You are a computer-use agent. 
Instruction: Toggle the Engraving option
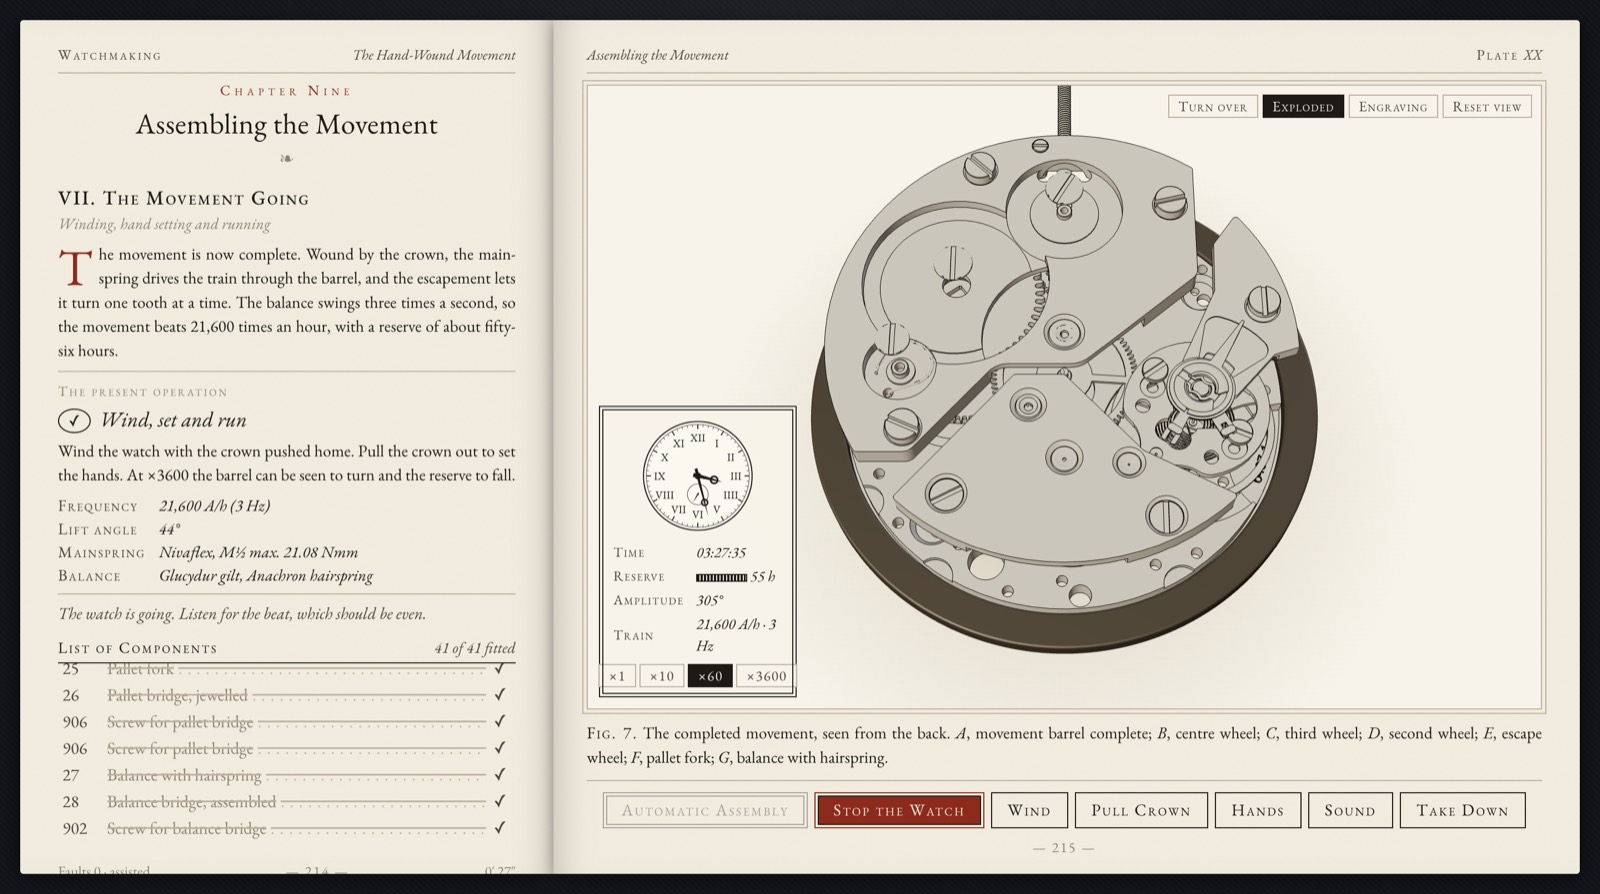tap(1393, 107)
